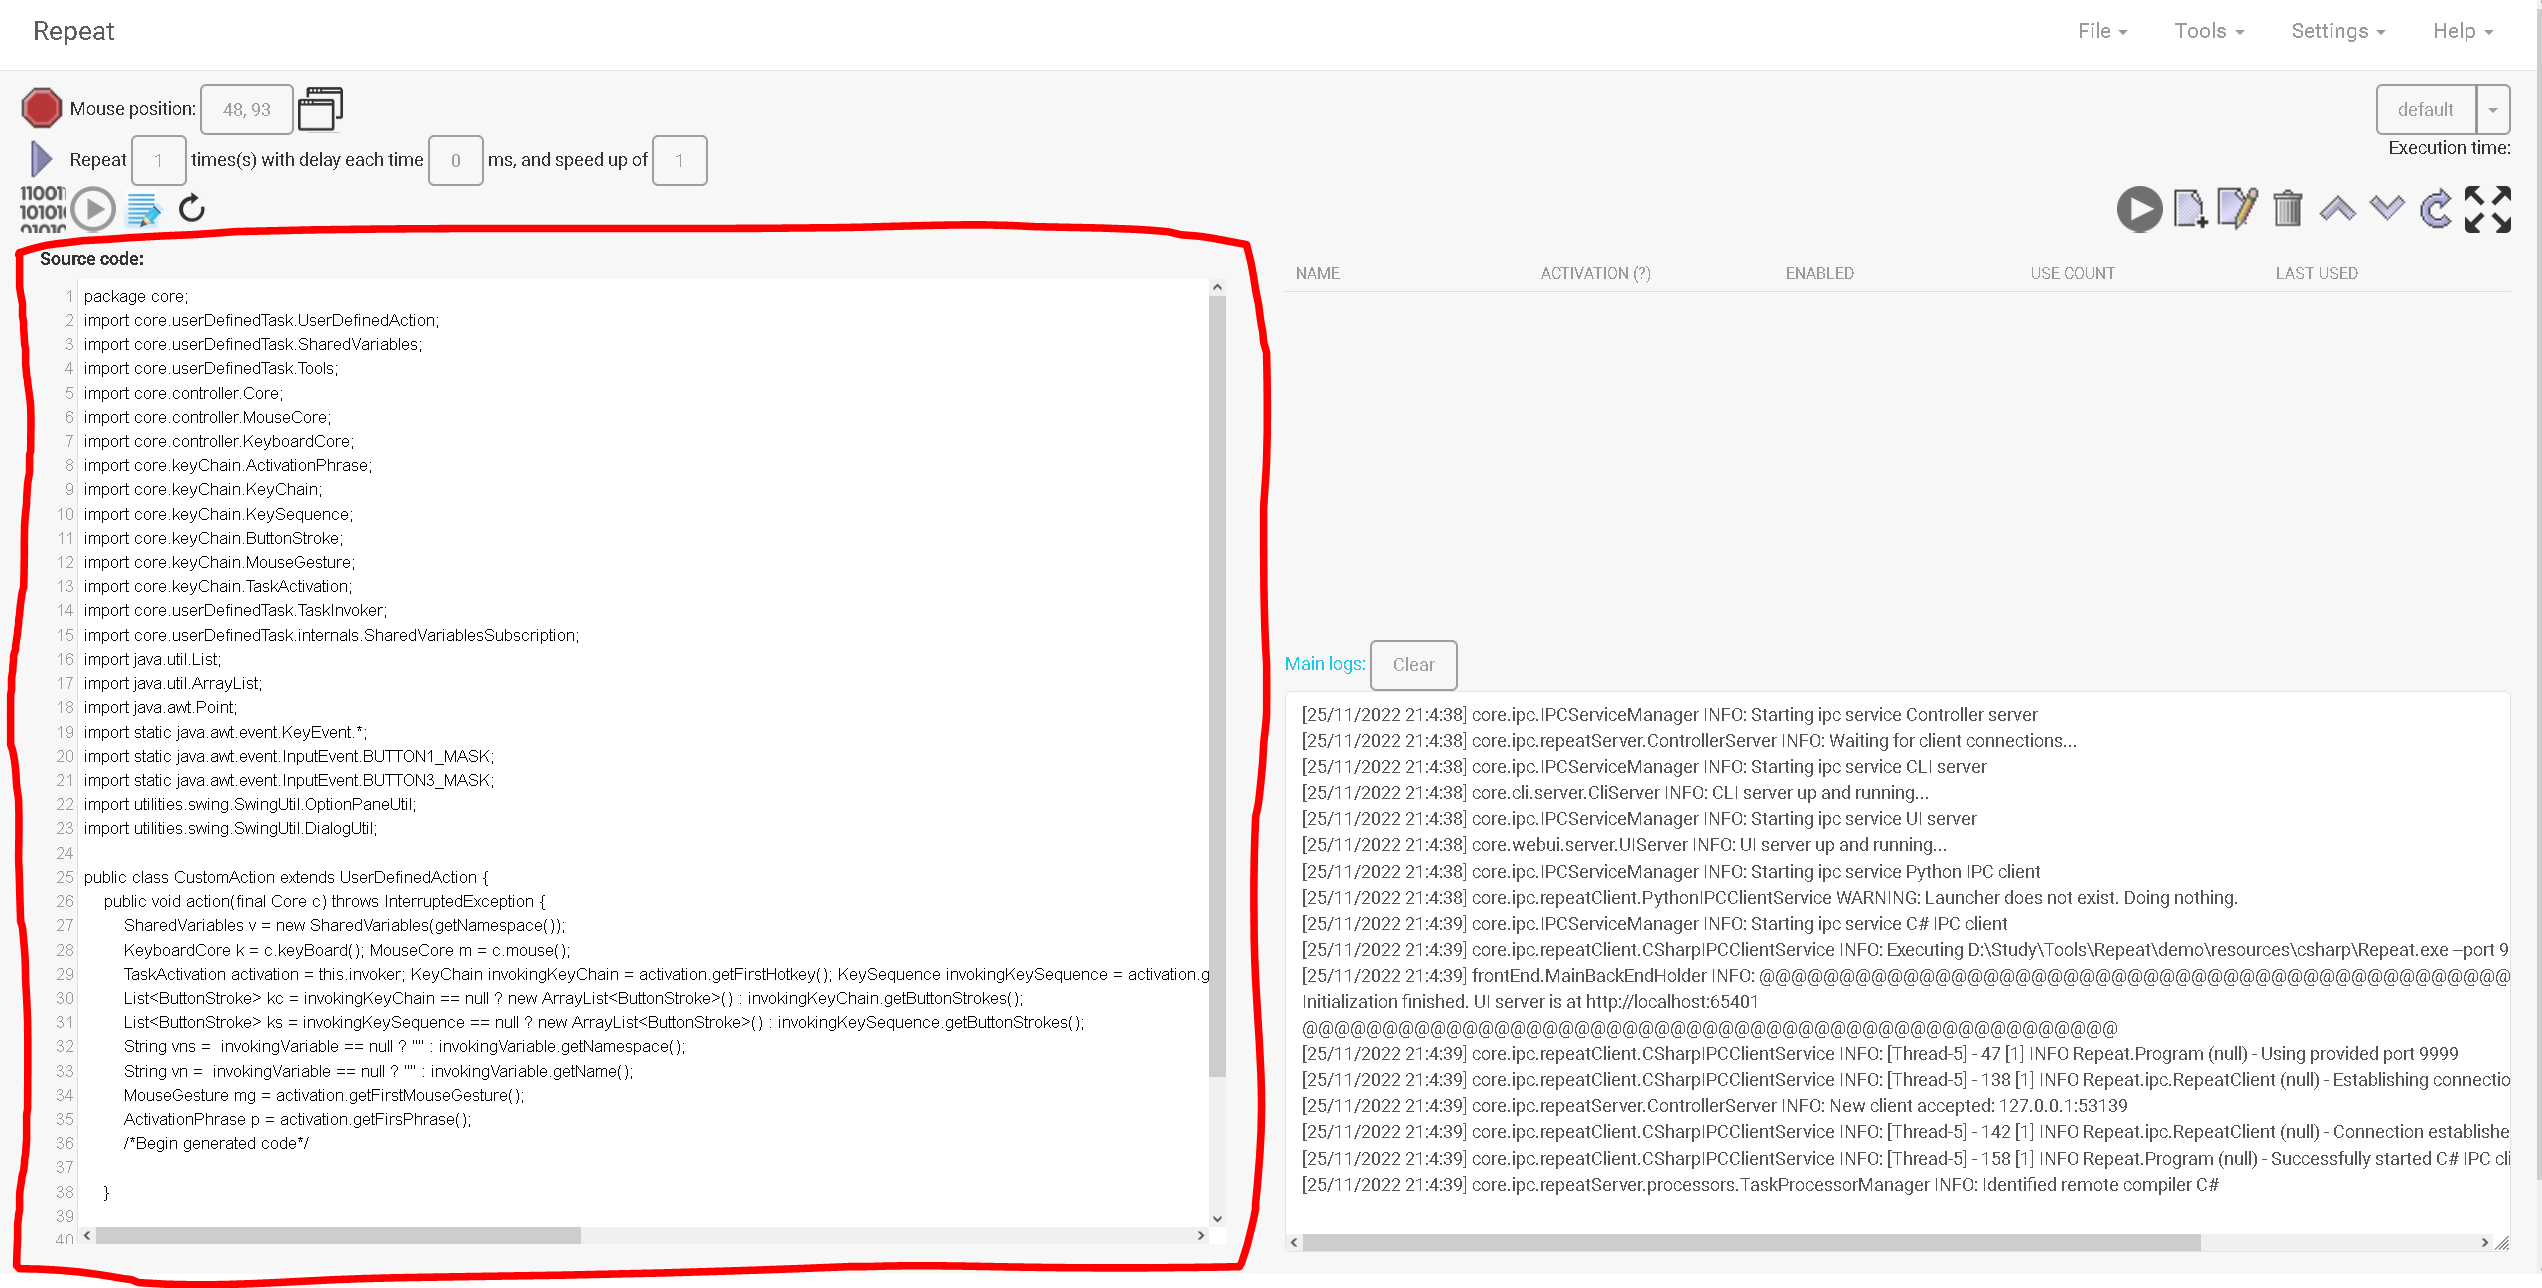Expand the Settings dropdown menu
Image resolution: width=2542 pixels, height=1288 pixels.
2338,31
